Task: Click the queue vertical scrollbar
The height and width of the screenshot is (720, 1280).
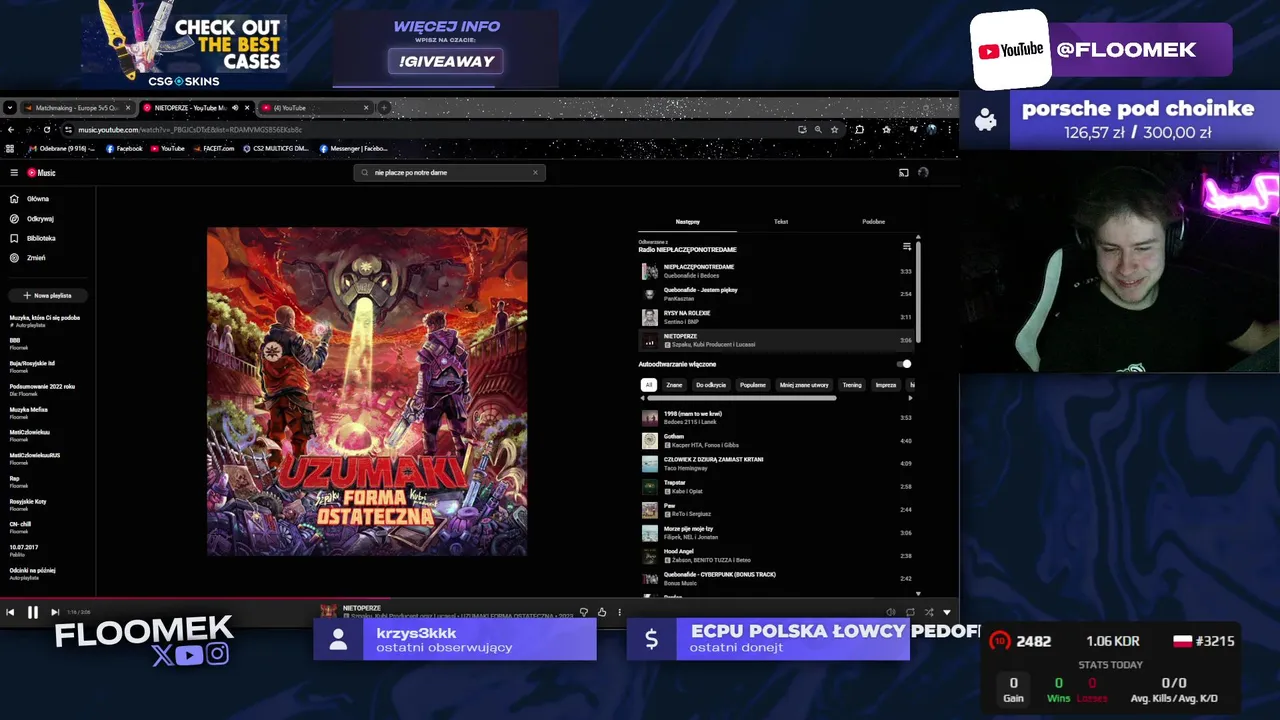Action: pyautogui.click(x=918, y=290)
